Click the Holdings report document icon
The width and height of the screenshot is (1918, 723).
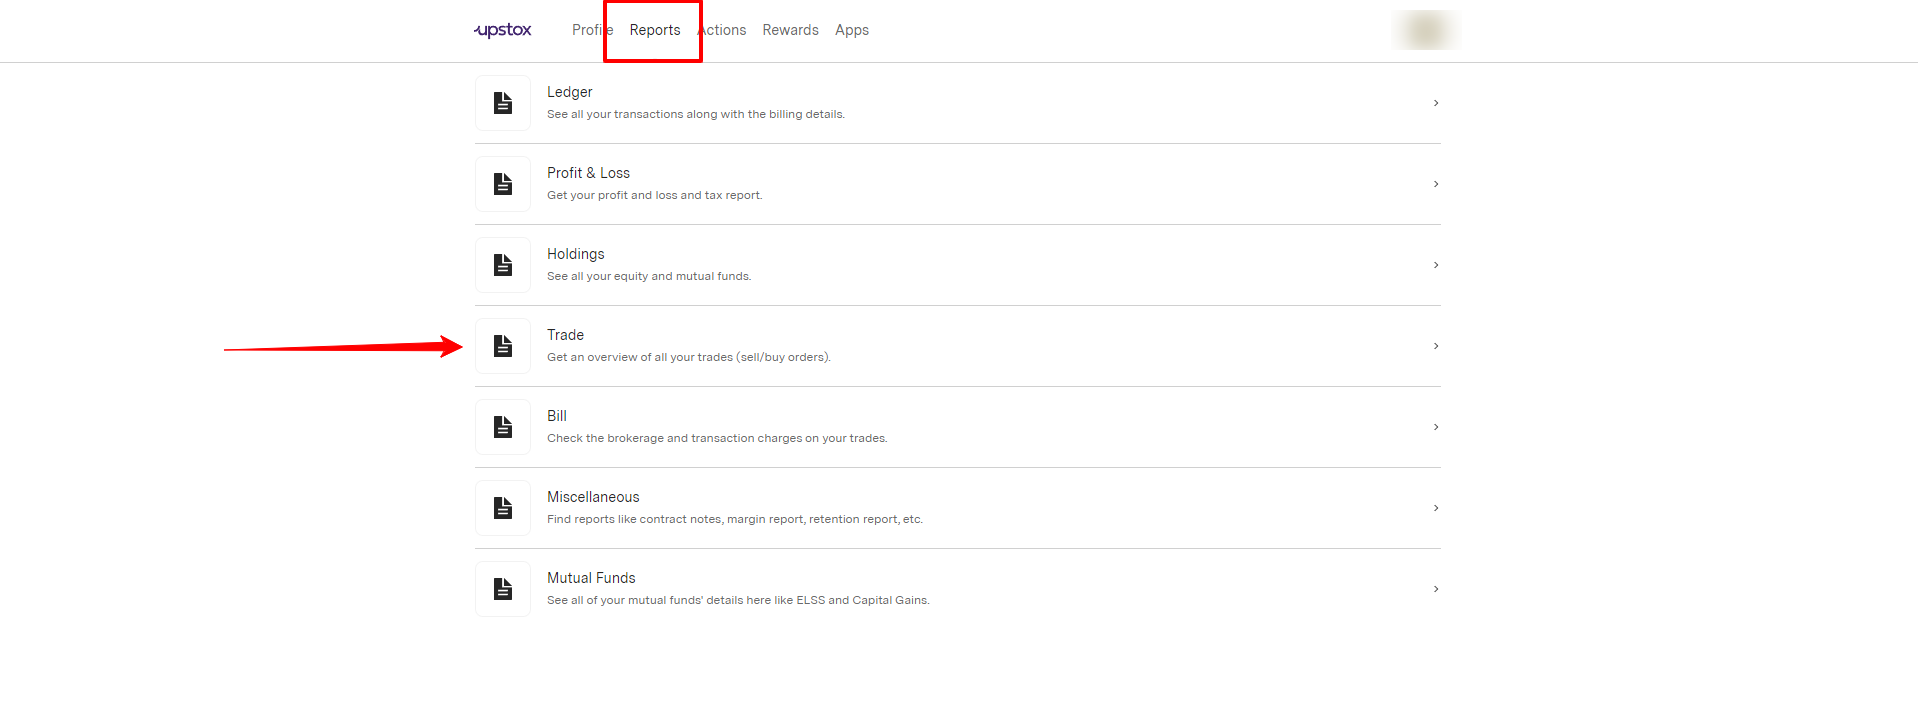(503, 265)
